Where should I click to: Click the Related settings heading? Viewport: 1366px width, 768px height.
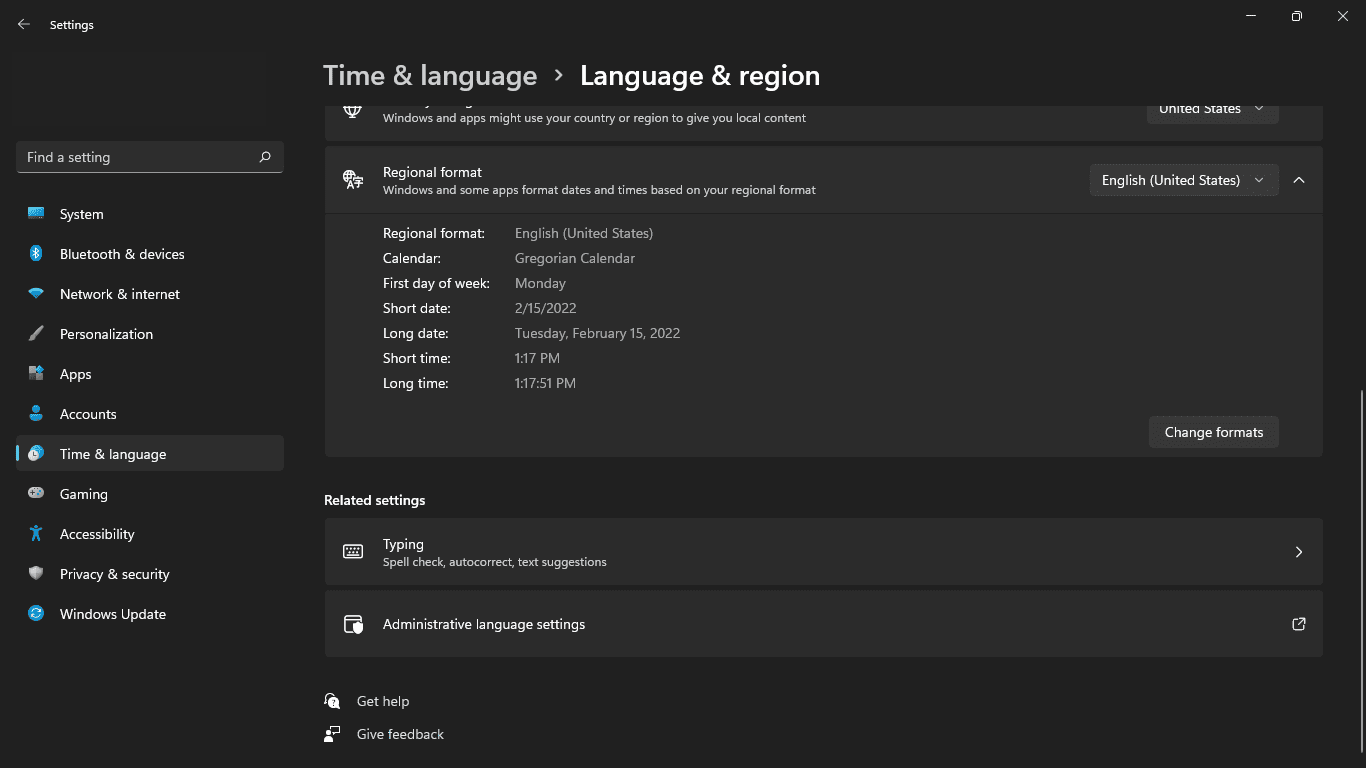(x=375, y=500)
